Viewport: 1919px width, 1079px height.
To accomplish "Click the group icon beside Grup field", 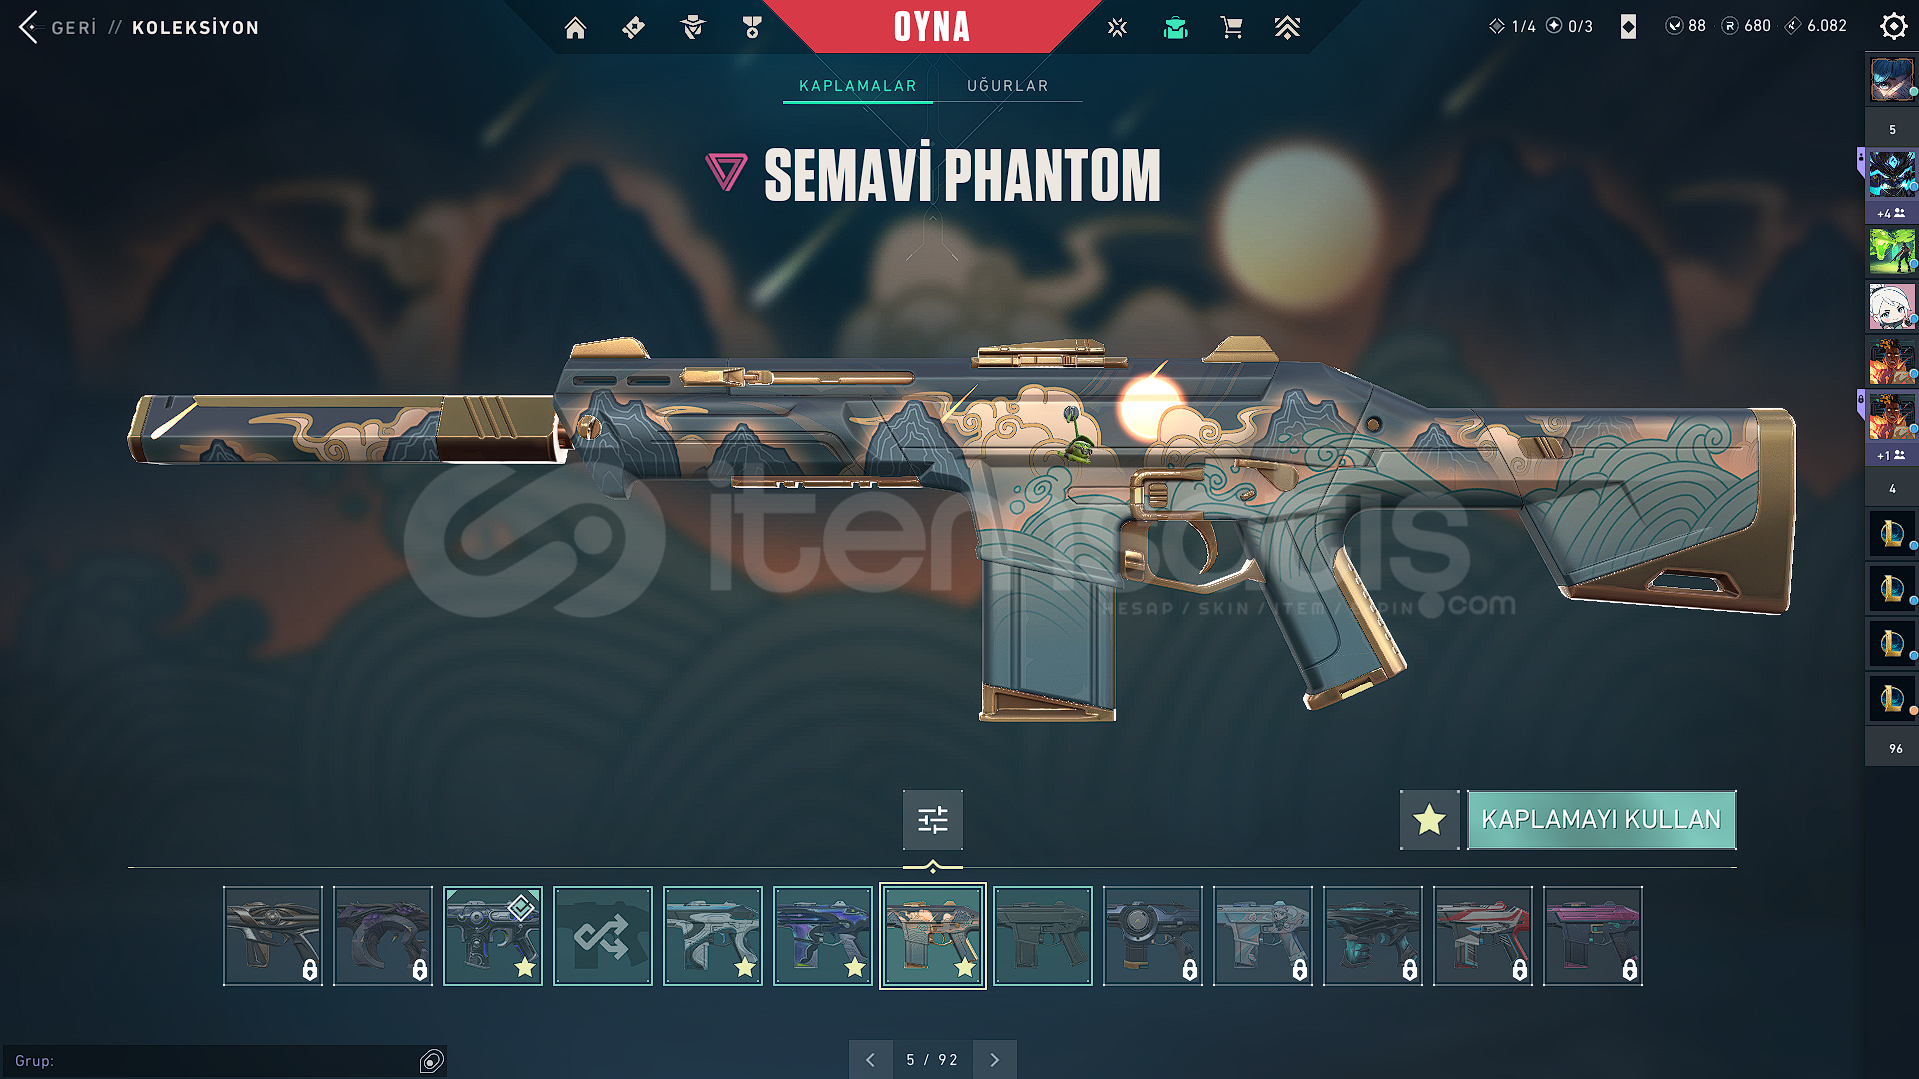I will tap(431, 1061).
